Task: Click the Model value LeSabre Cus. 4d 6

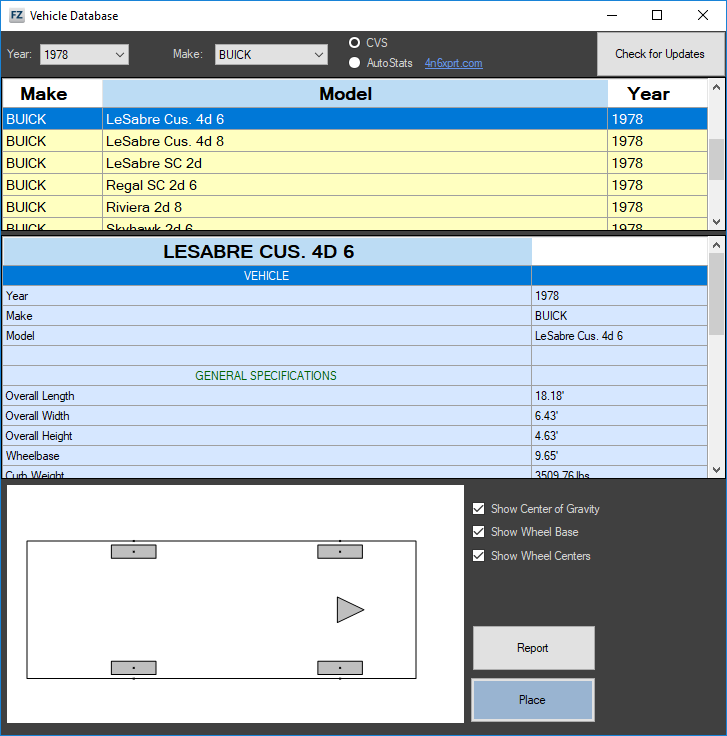Action: point(579,336)
